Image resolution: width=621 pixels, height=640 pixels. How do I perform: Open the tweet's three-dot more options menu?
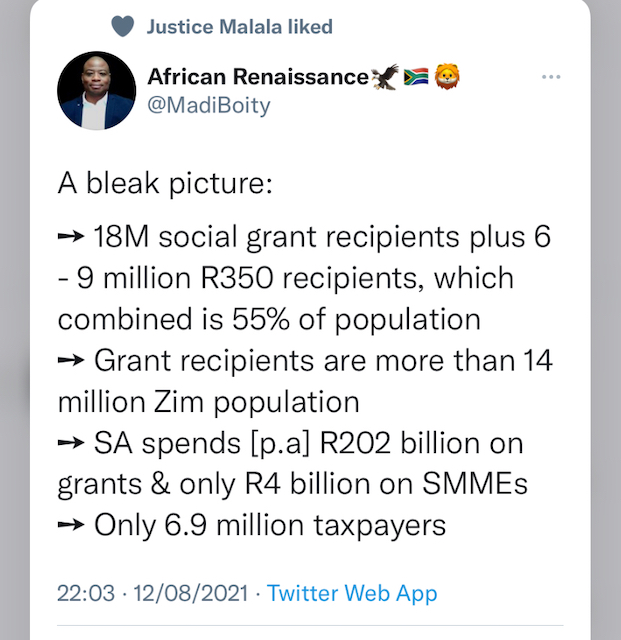550,77
